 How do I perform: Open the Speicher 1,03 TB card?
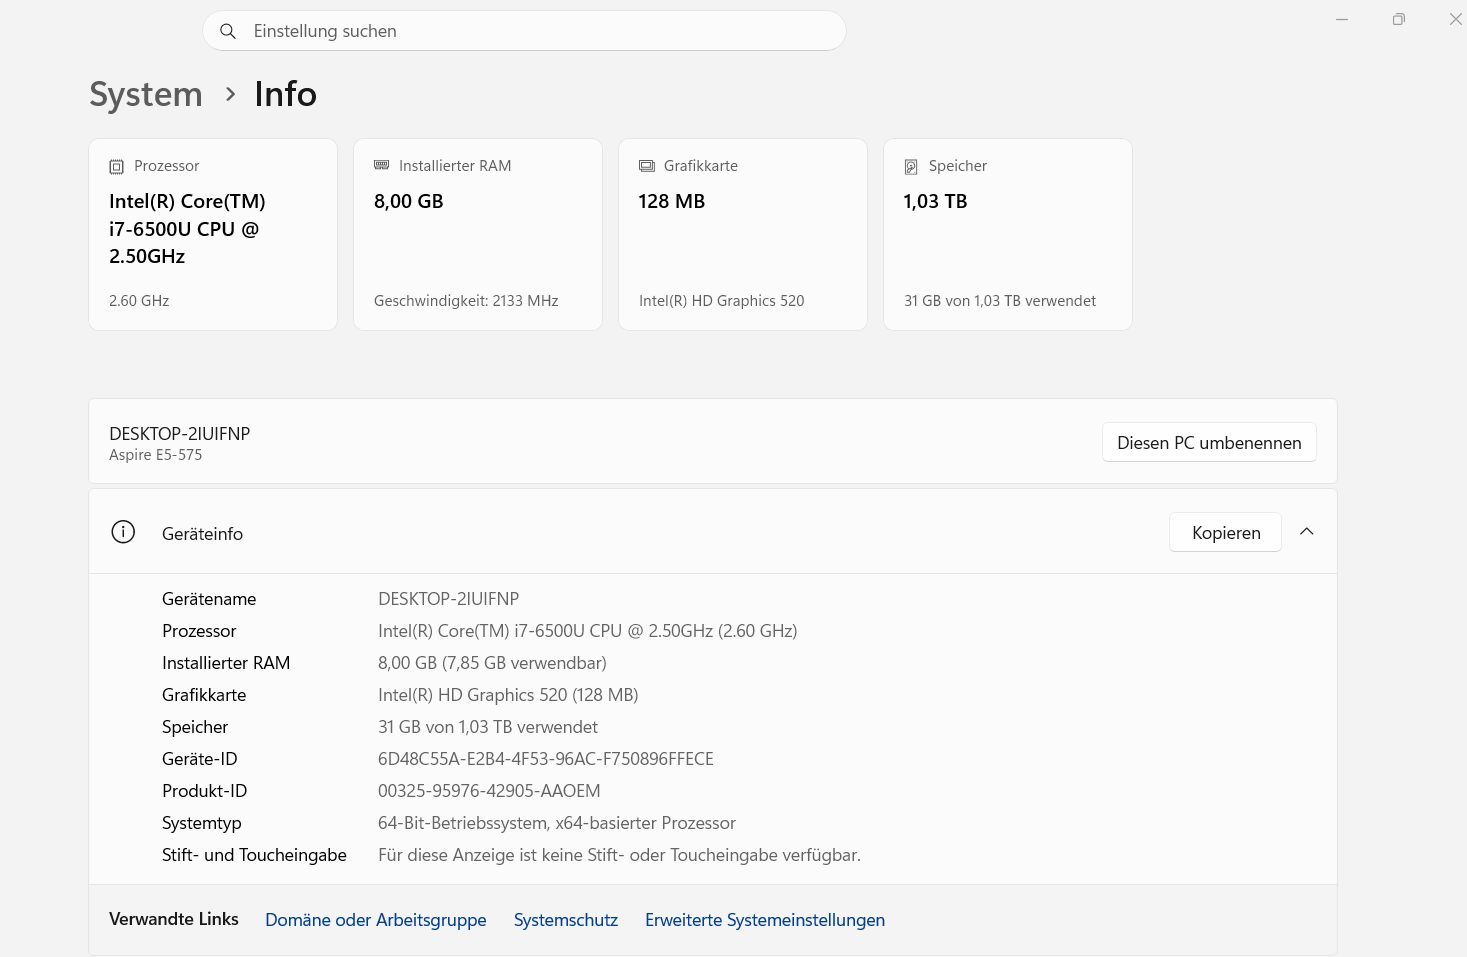(1008, 234)
